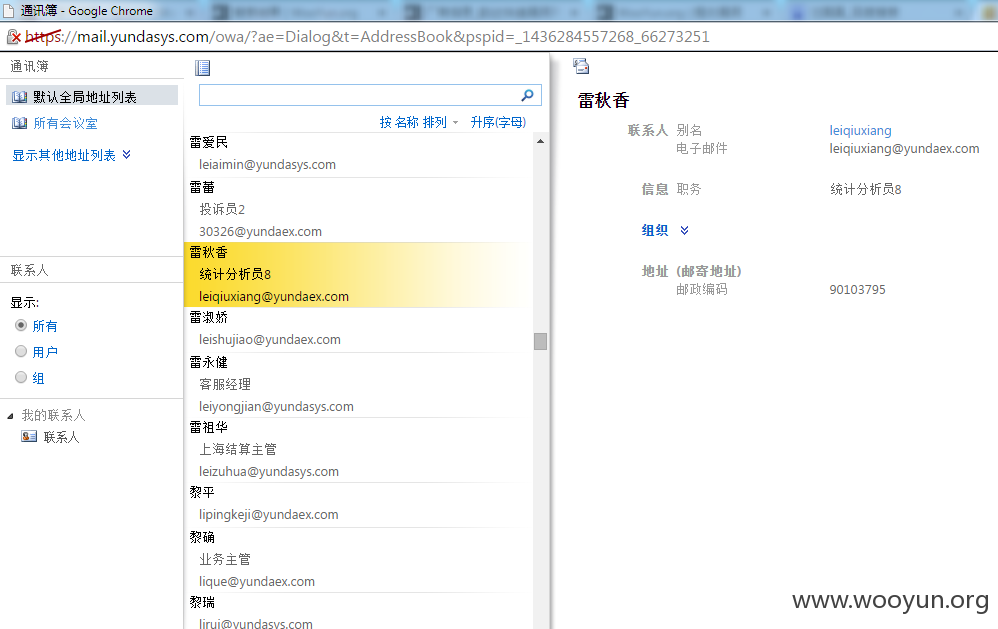Select contact 雷永健
Image resolution: width=998 pixels, height=629 pixels.
pyautogui.click(x=209, y=362)
